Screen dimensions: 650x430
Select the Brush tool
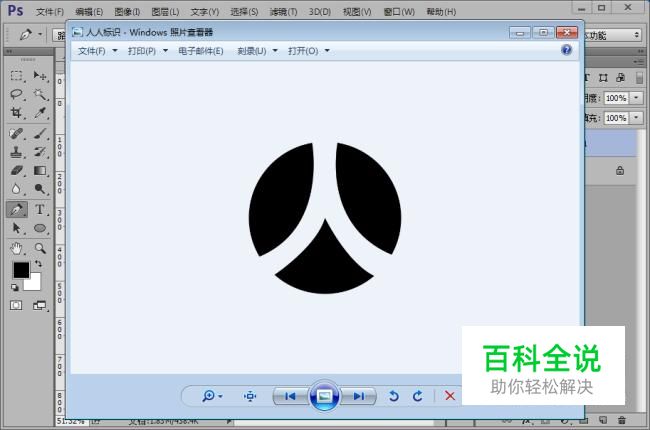tap(40, 134)
